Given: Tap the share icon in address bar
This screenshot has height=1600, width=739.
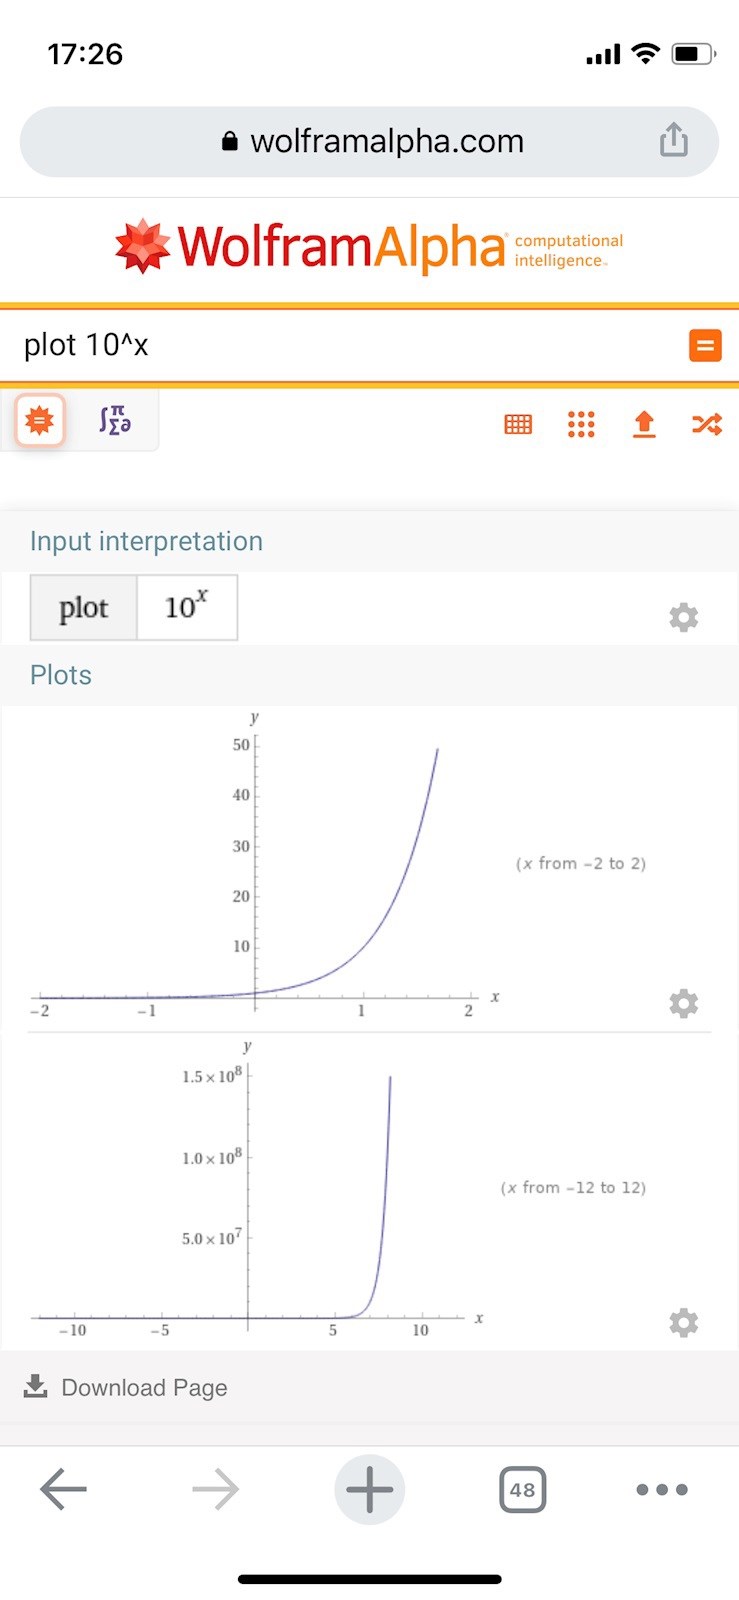Looking at the screenshot, I should point(673,141).
